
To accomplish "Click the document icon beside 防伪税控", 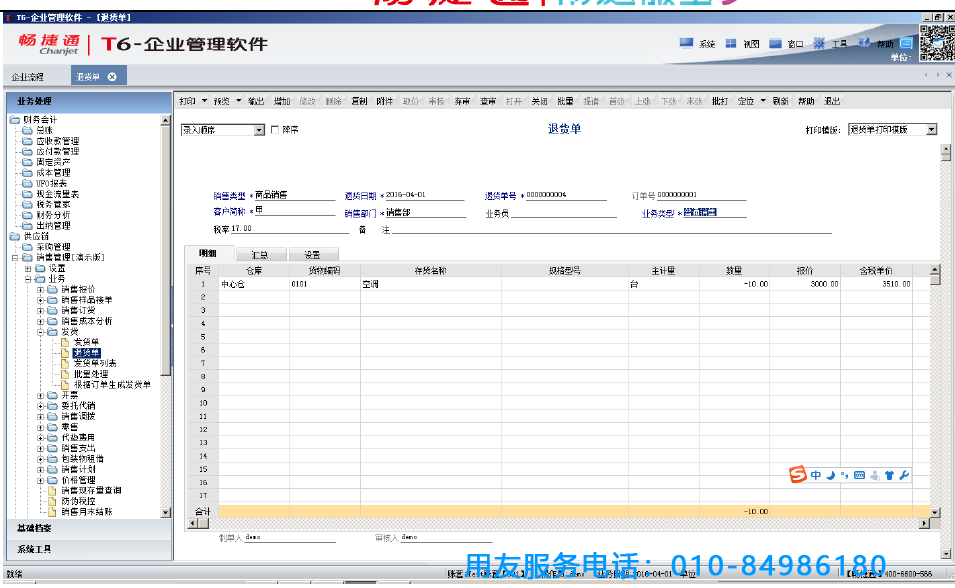I will (x=52, y=501).
